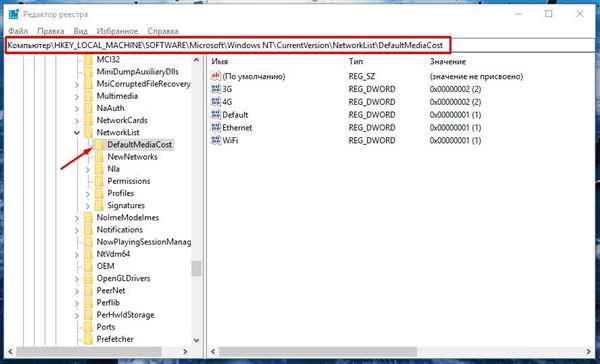Select the (По умолчанию) string value icon
This screenshot has height=364, width=600.
pos(216,76)
